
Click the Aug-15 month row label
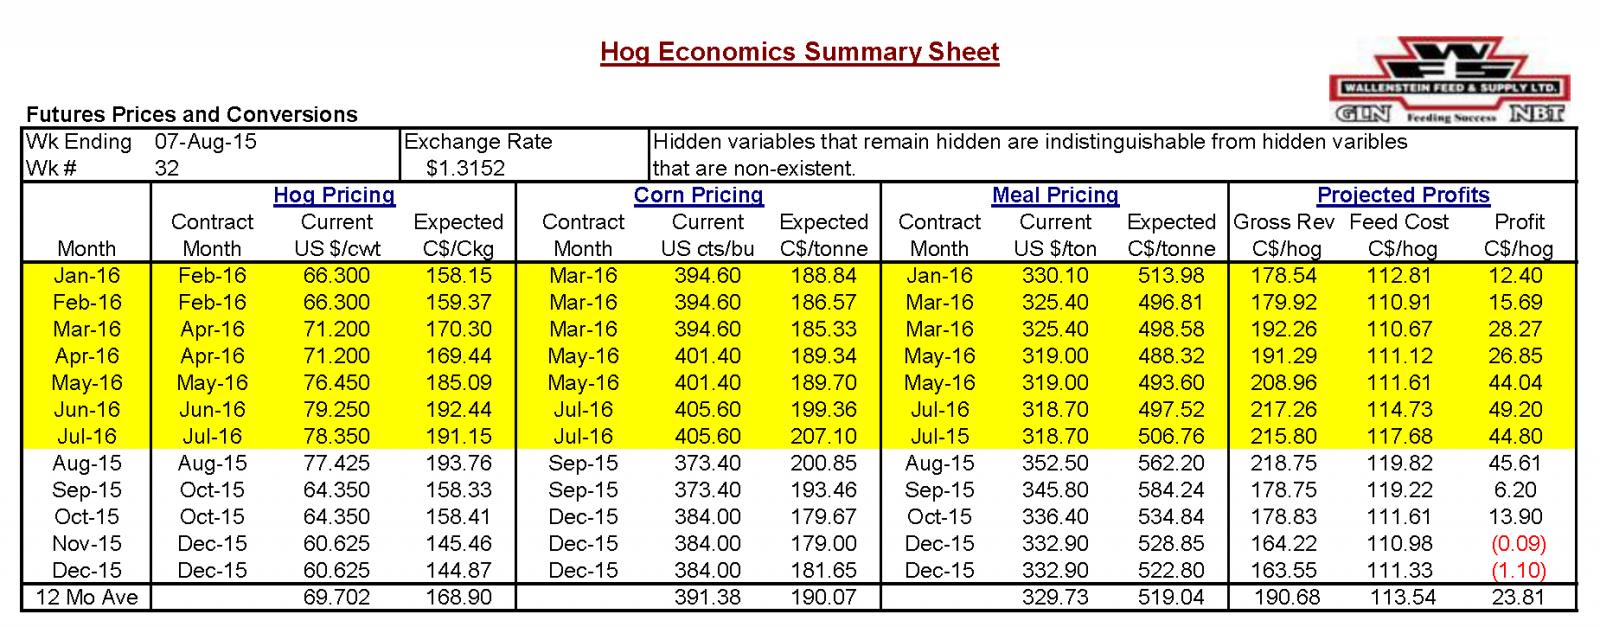tap(87, 464)
